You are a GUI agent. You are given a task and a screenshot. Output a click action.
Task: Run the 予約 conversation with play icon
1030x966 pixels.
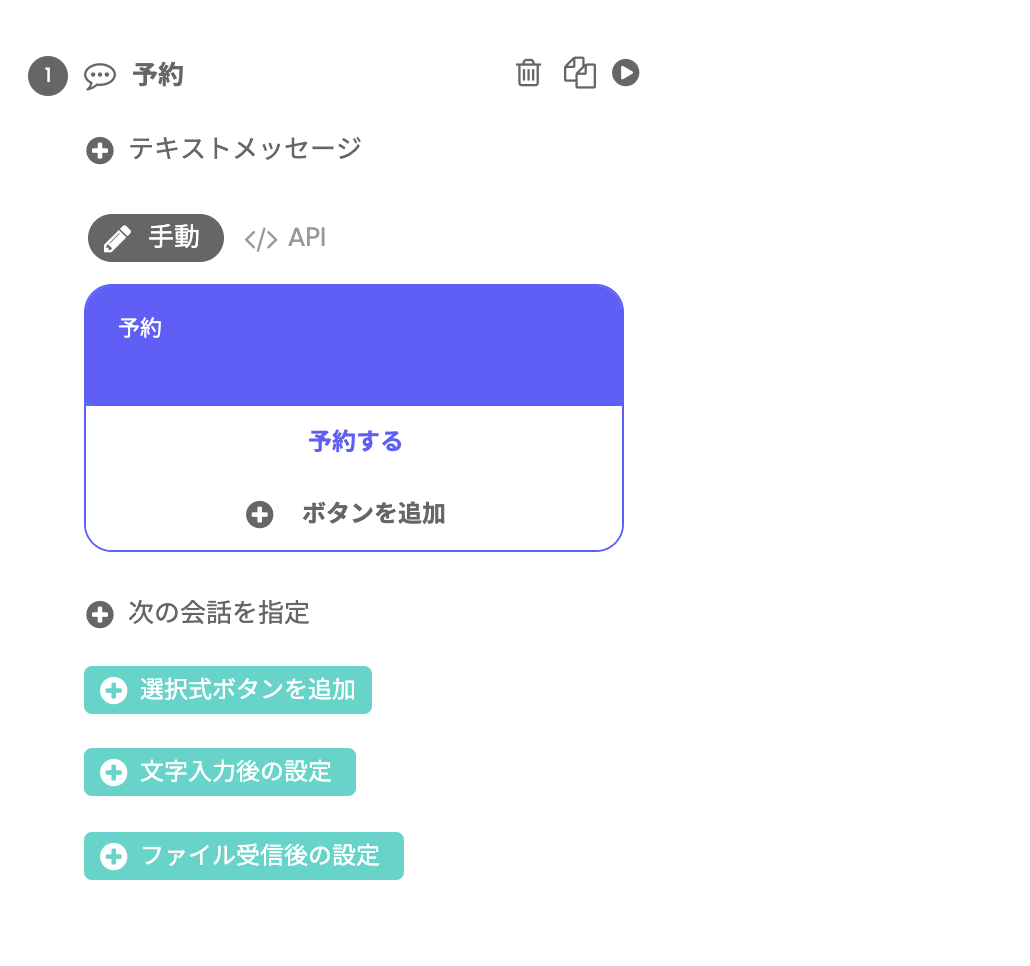(625, 72)
